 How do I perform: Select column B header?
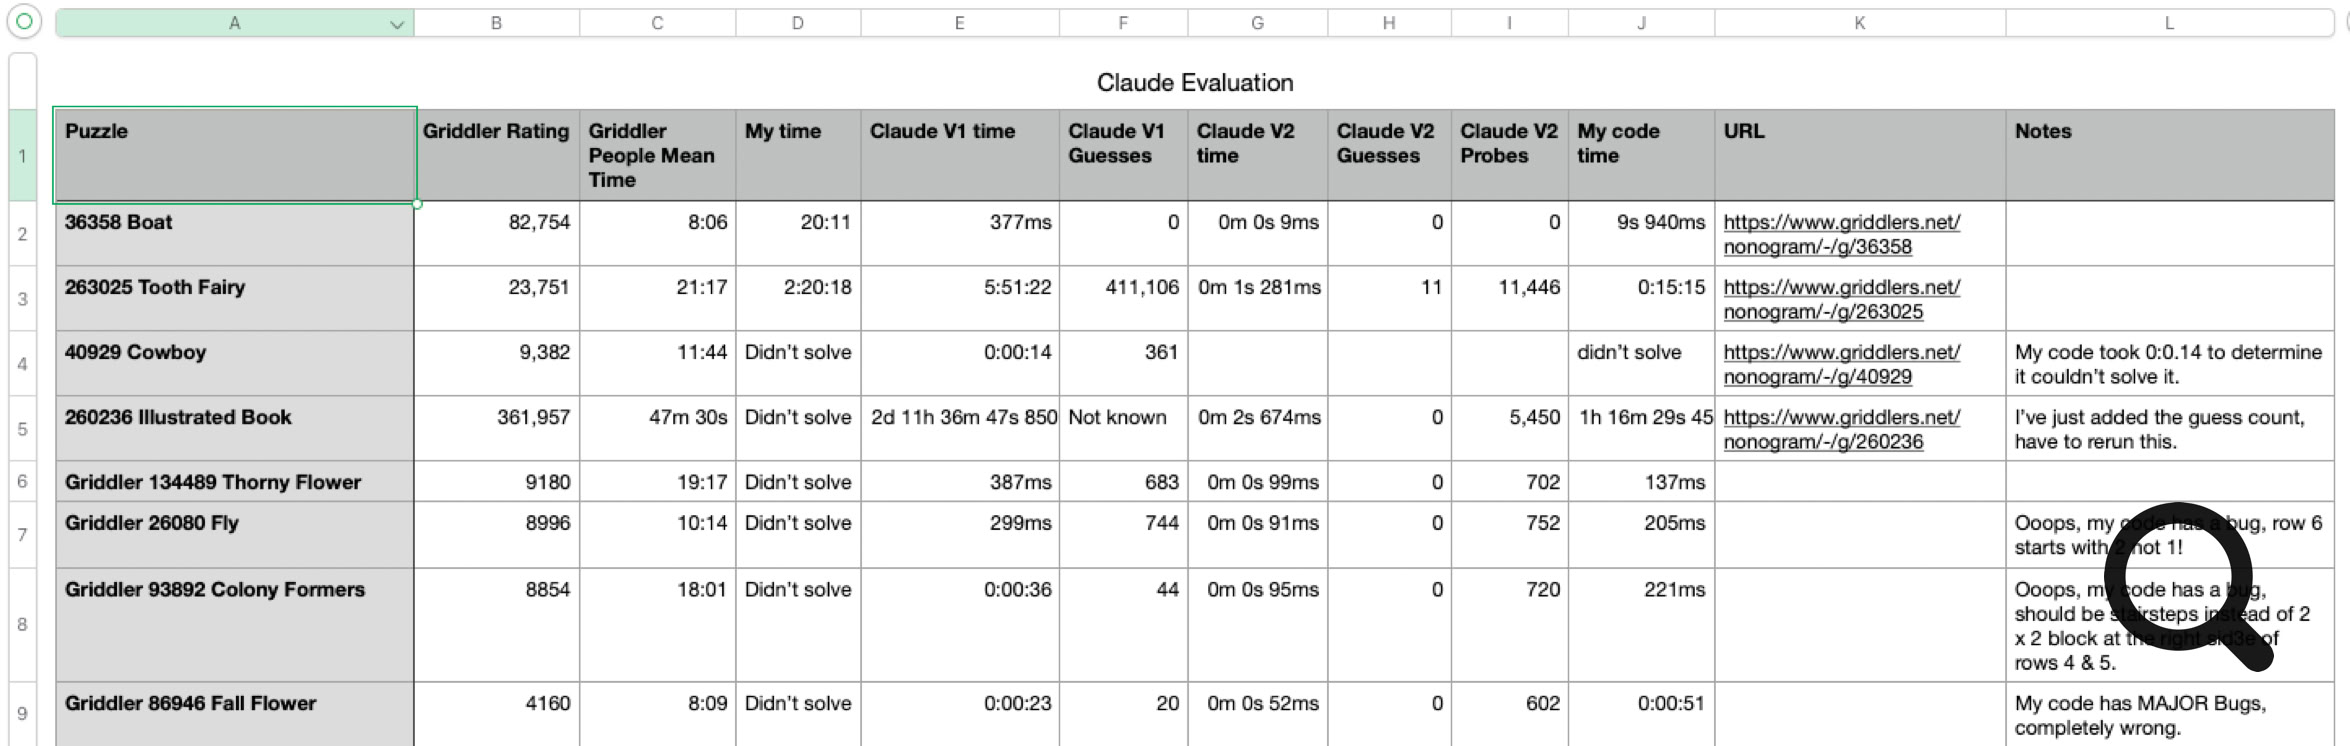[x=496, y=23]
